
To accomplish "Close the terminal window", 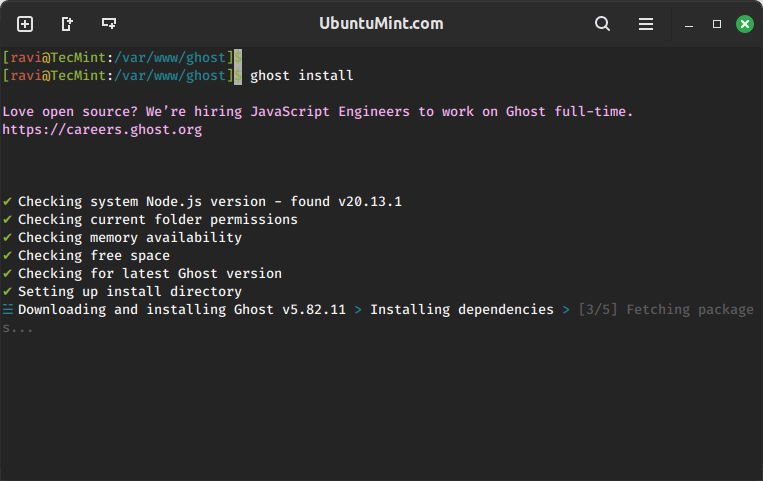I will [x=745, y=24].
